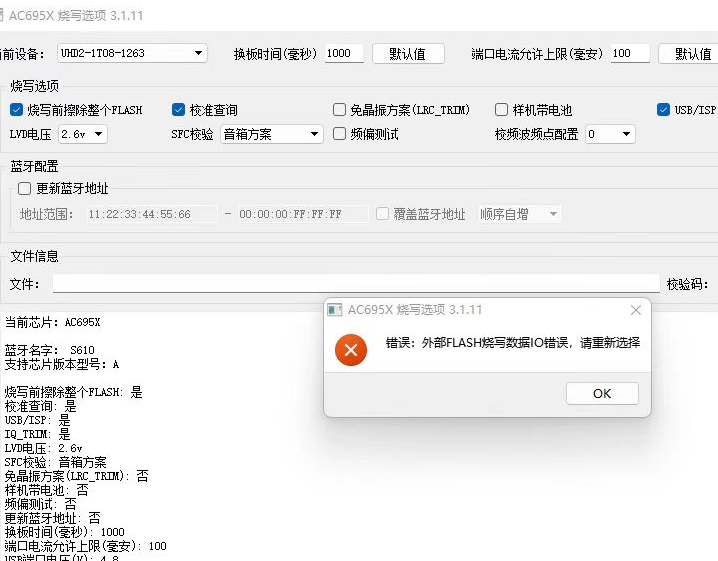
Task: Click the 文件 path input field
Action: (x=356, y=283)
